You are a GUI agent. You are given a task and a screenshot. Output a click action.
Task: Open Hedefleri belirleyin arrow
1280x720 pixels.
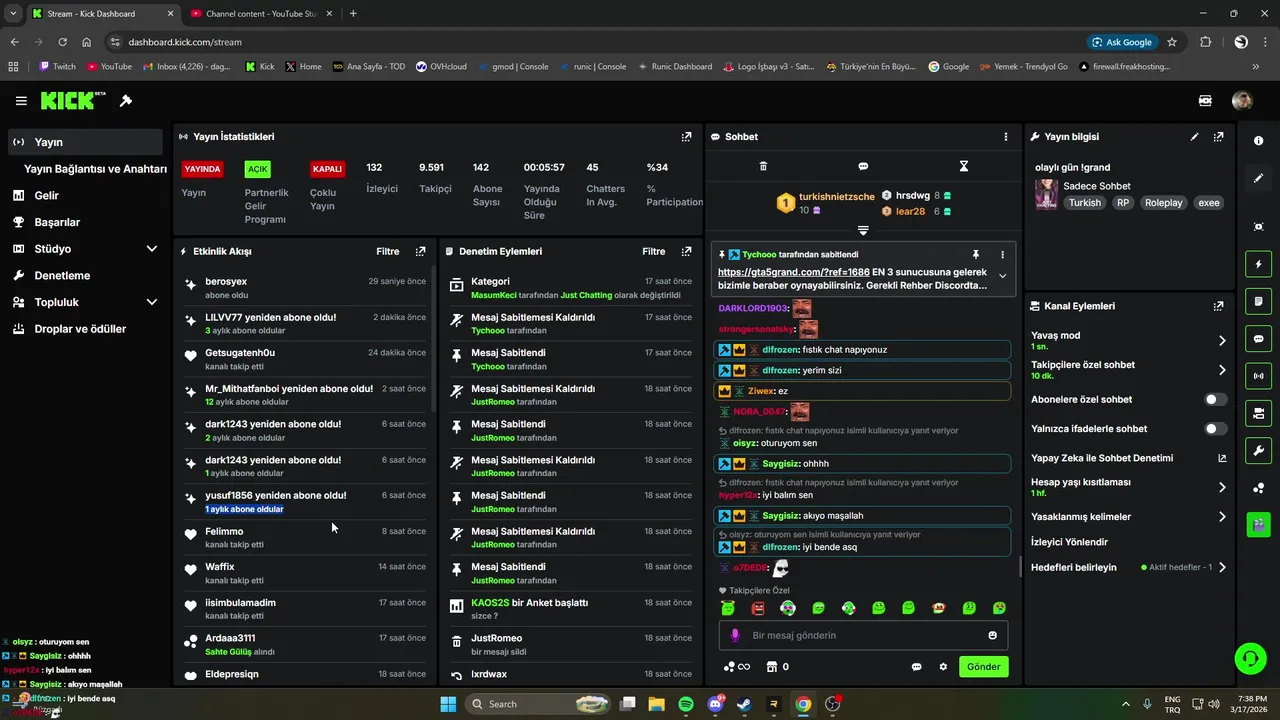point(1222,567)
